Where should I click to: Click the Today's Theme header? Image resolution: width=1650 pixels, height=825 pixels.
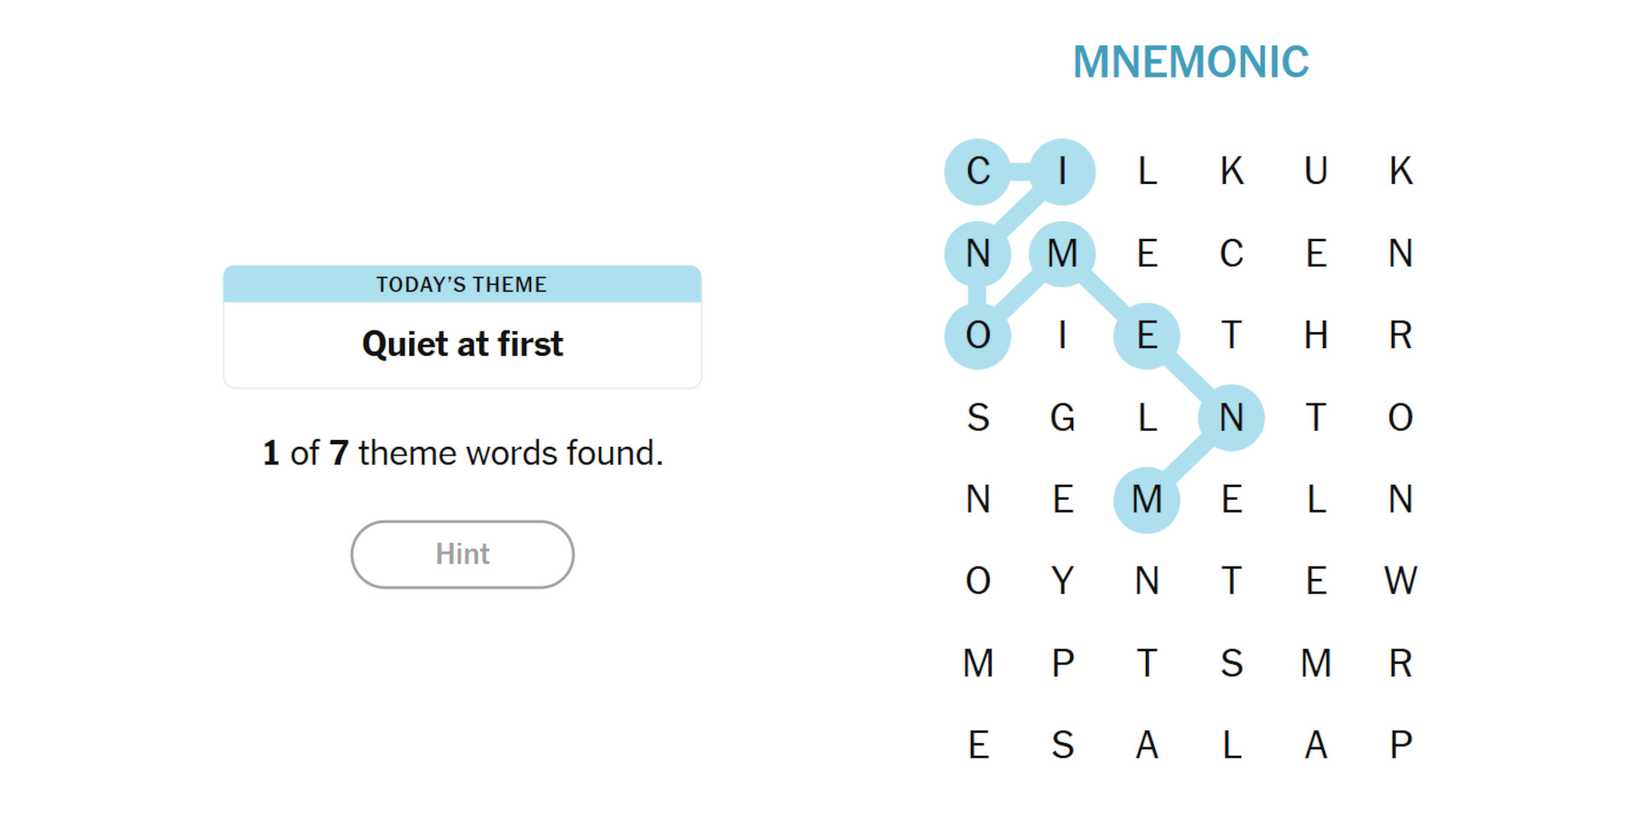[462, 284]
